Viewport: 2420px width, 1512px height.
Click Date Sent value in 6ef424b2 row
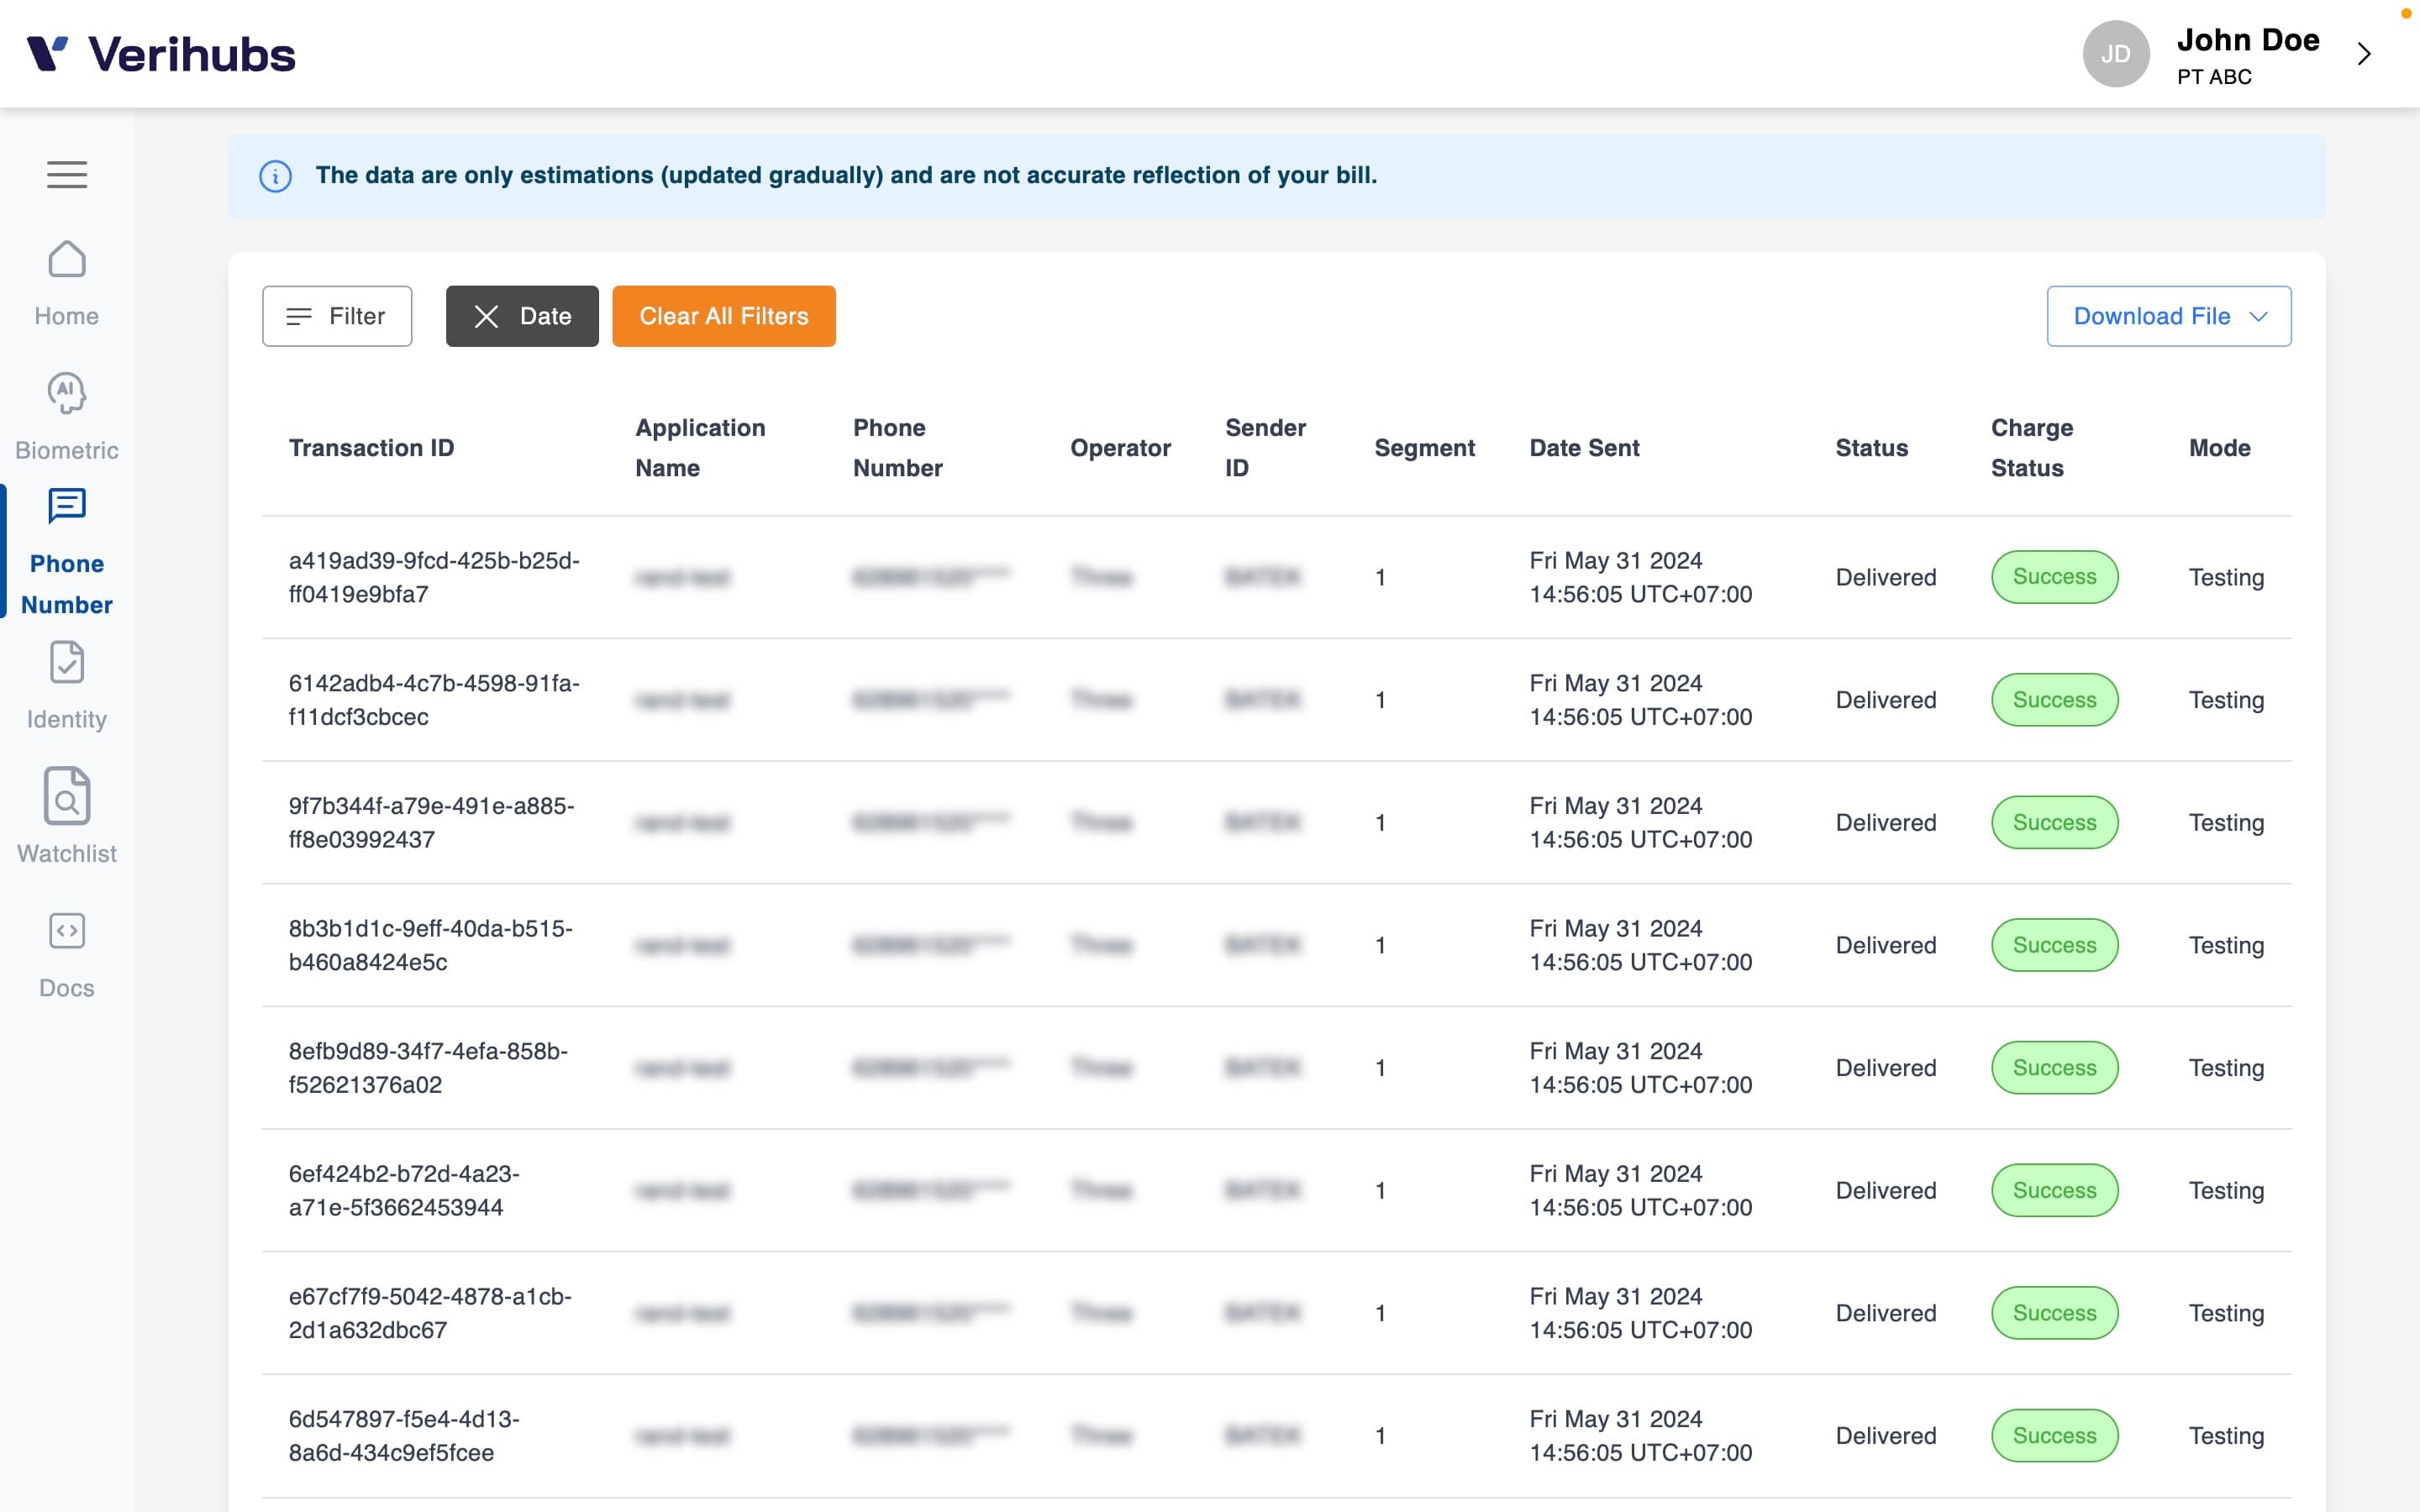pyautogui.click(x=1640, y=1190)
